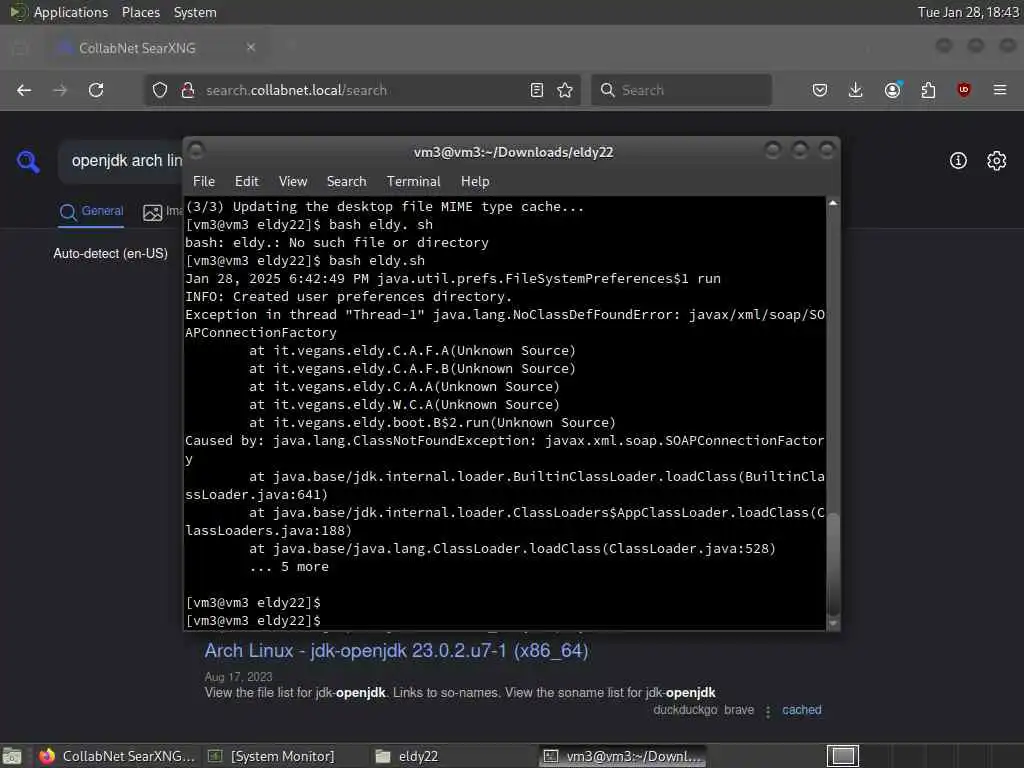Screen dimensions: 1024x768
Task: Click the brave engine label
Action: tap(739, 710)
